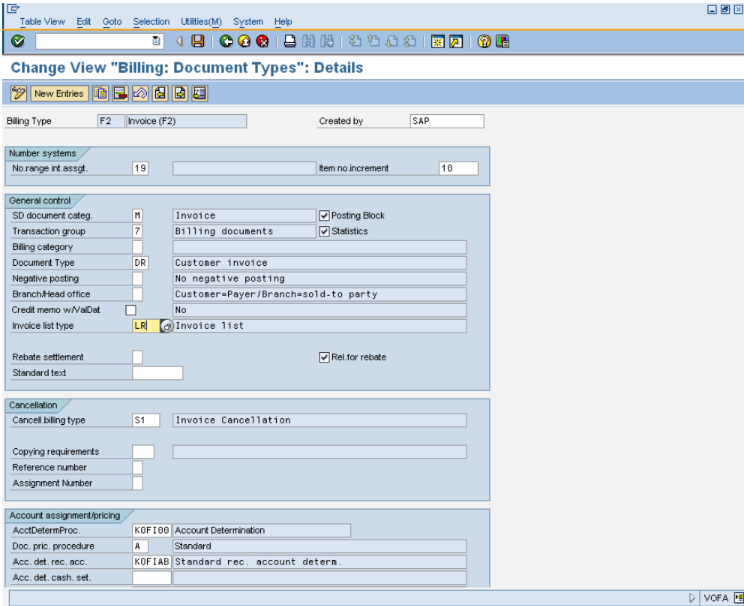Open the Selection menu
744x606 pixels.
point(151,21)
